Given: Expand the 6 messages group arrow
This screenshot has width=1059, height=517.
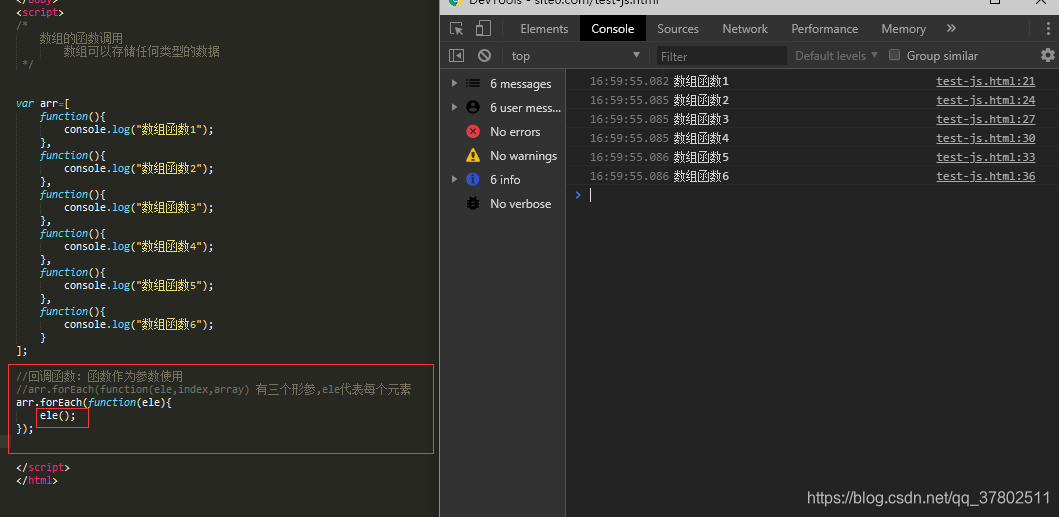Looking at the screenshot, I should 455,83.
